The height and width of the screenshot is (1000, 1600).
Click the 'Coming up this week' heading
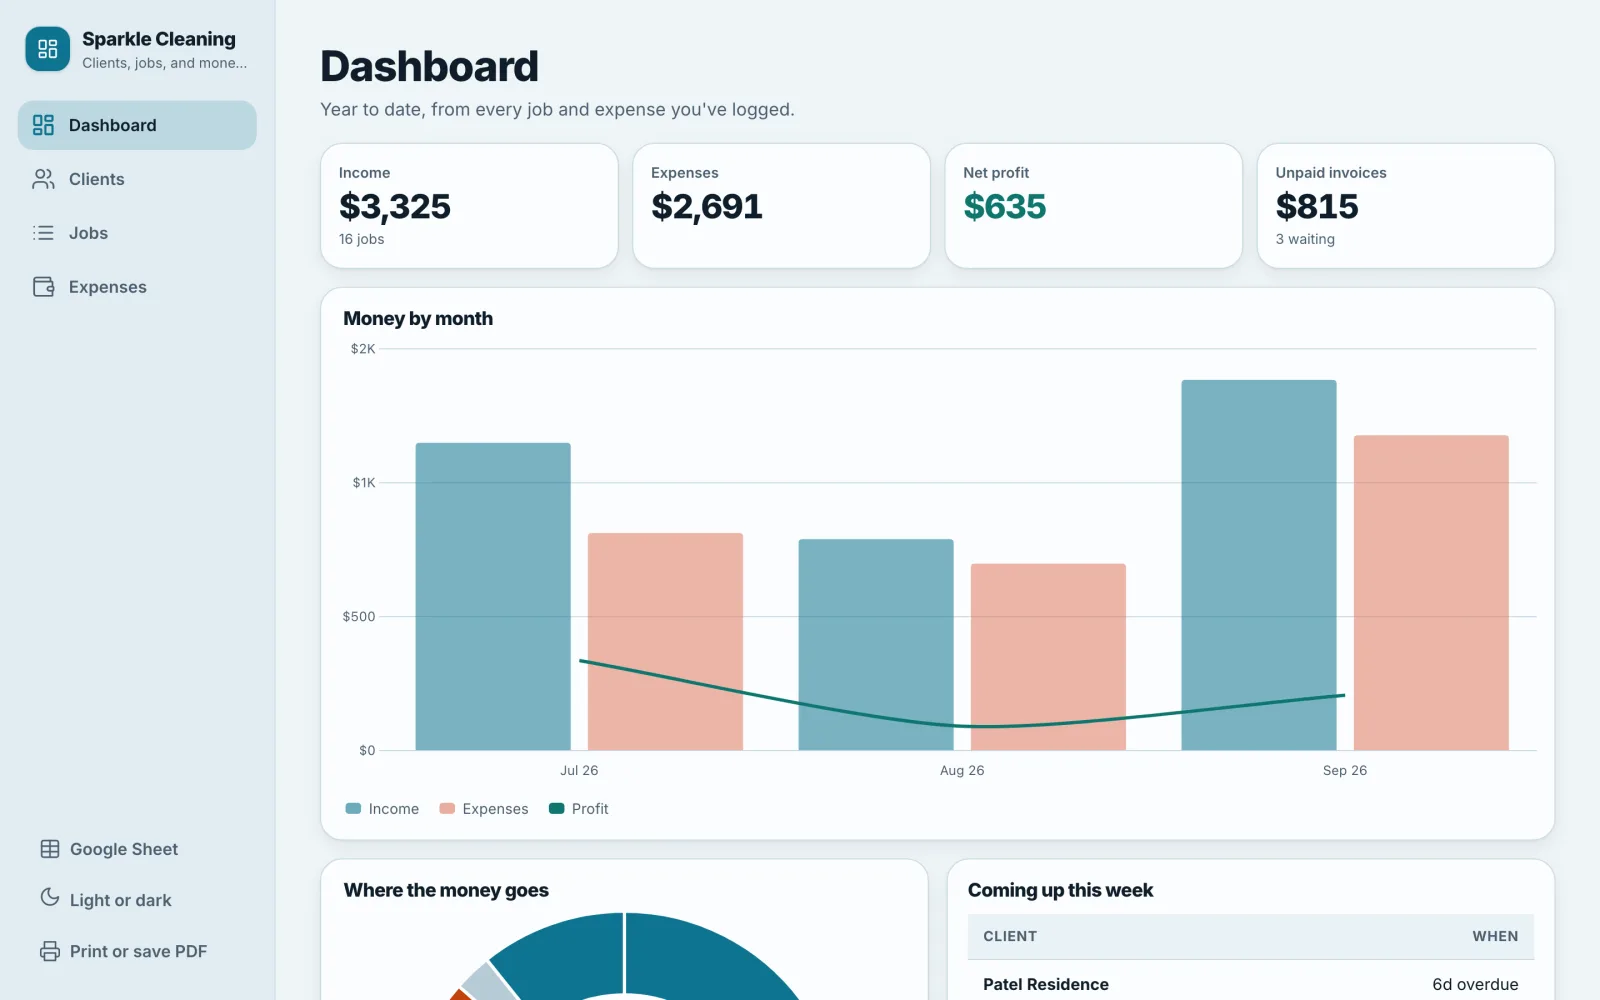tap(1060, 891)
